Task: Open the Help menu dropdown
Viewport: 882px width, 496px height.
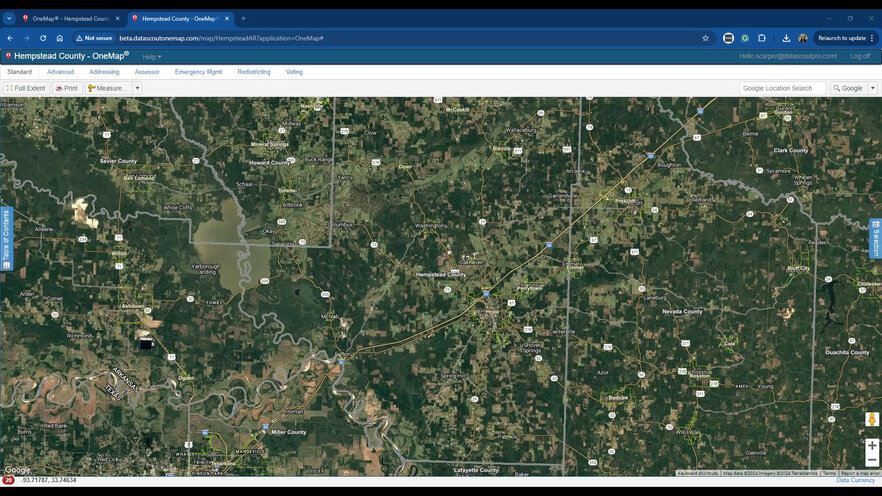Action: tap(151, 57)
